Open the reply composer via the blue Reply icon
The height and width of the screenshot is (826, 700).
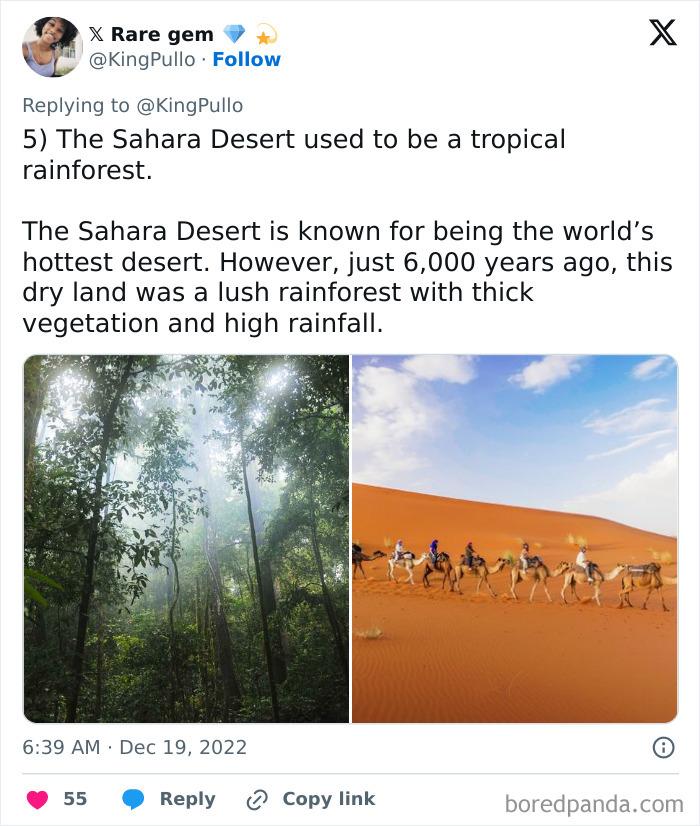(x=130, y=799)
